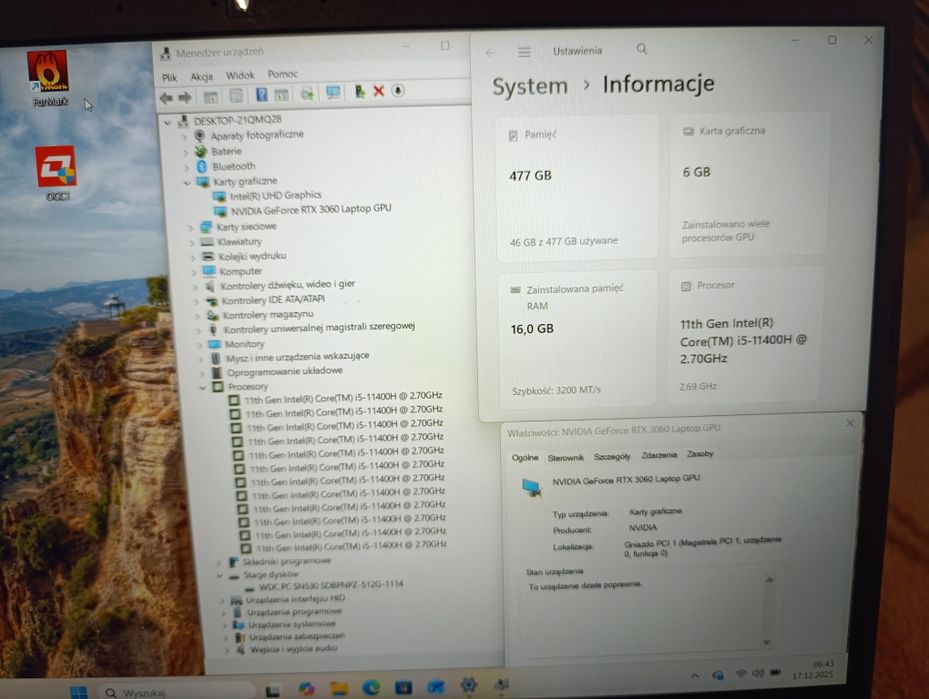
Task: Click the red X uninstall device icon
Action: tap(379, 91)
